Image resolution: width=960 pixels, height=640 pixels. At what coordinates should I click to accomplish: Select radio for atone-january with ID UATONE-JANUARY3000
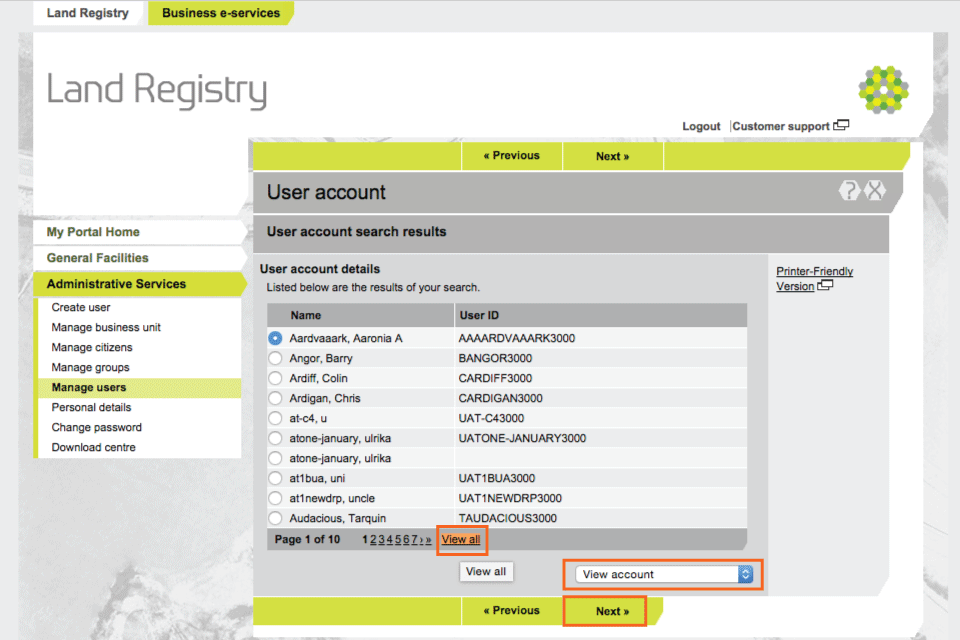(276, 439)
